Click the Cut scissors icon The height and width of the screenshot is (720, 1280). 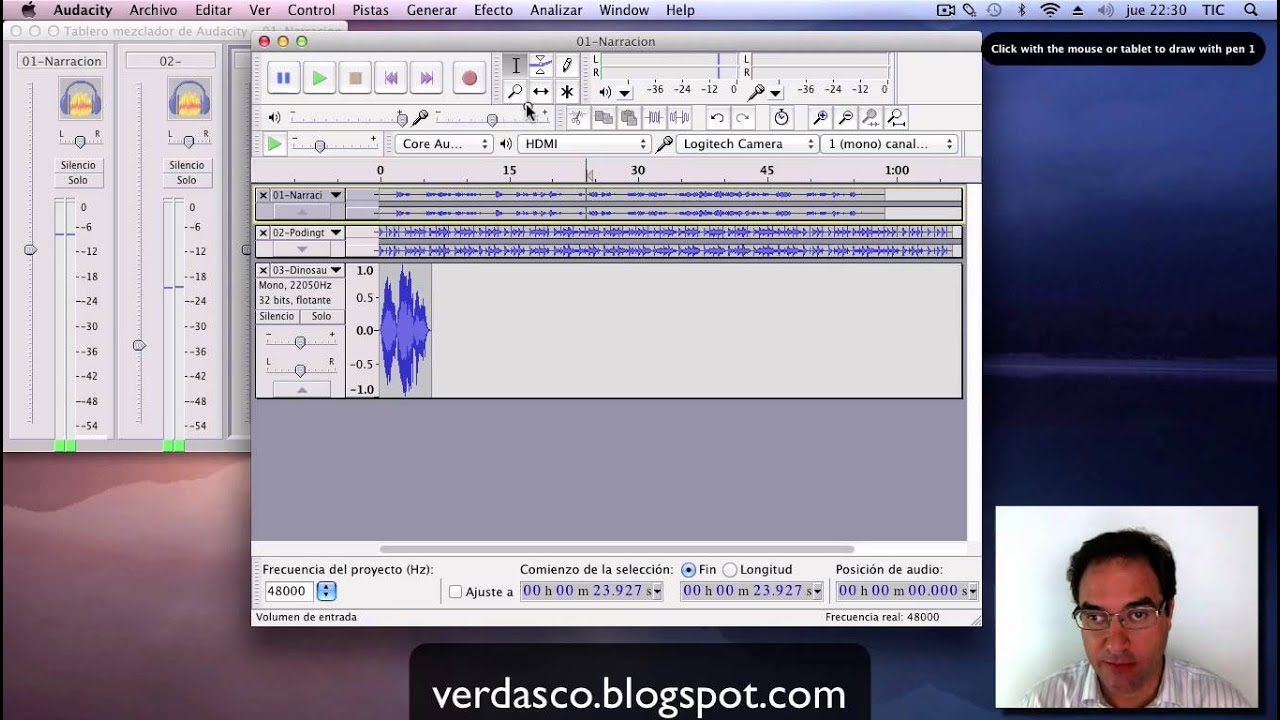[577, 118]
